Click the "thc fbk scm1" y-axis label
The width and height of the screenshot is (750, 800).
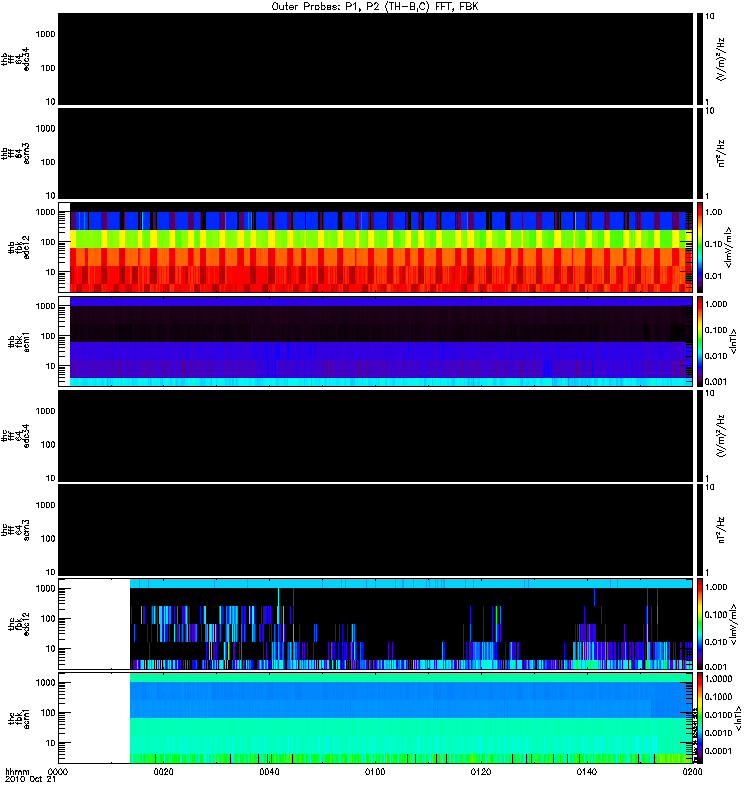[19, 719]
